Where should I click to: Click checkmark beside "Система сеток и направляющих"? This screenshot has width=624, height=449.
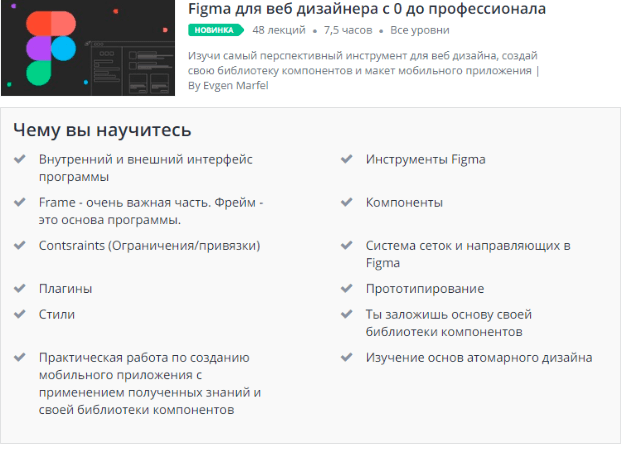click(x=347, y=245)
